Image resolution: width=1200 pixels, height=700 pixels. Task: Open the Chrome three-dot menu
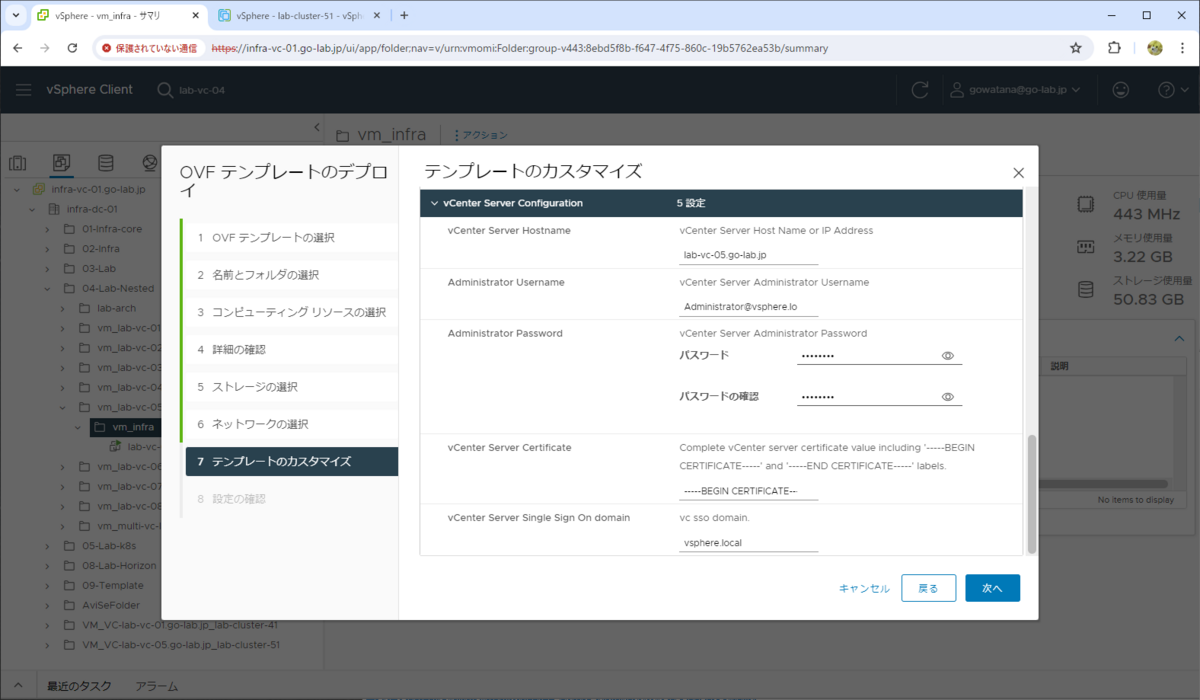[1183, 48]
